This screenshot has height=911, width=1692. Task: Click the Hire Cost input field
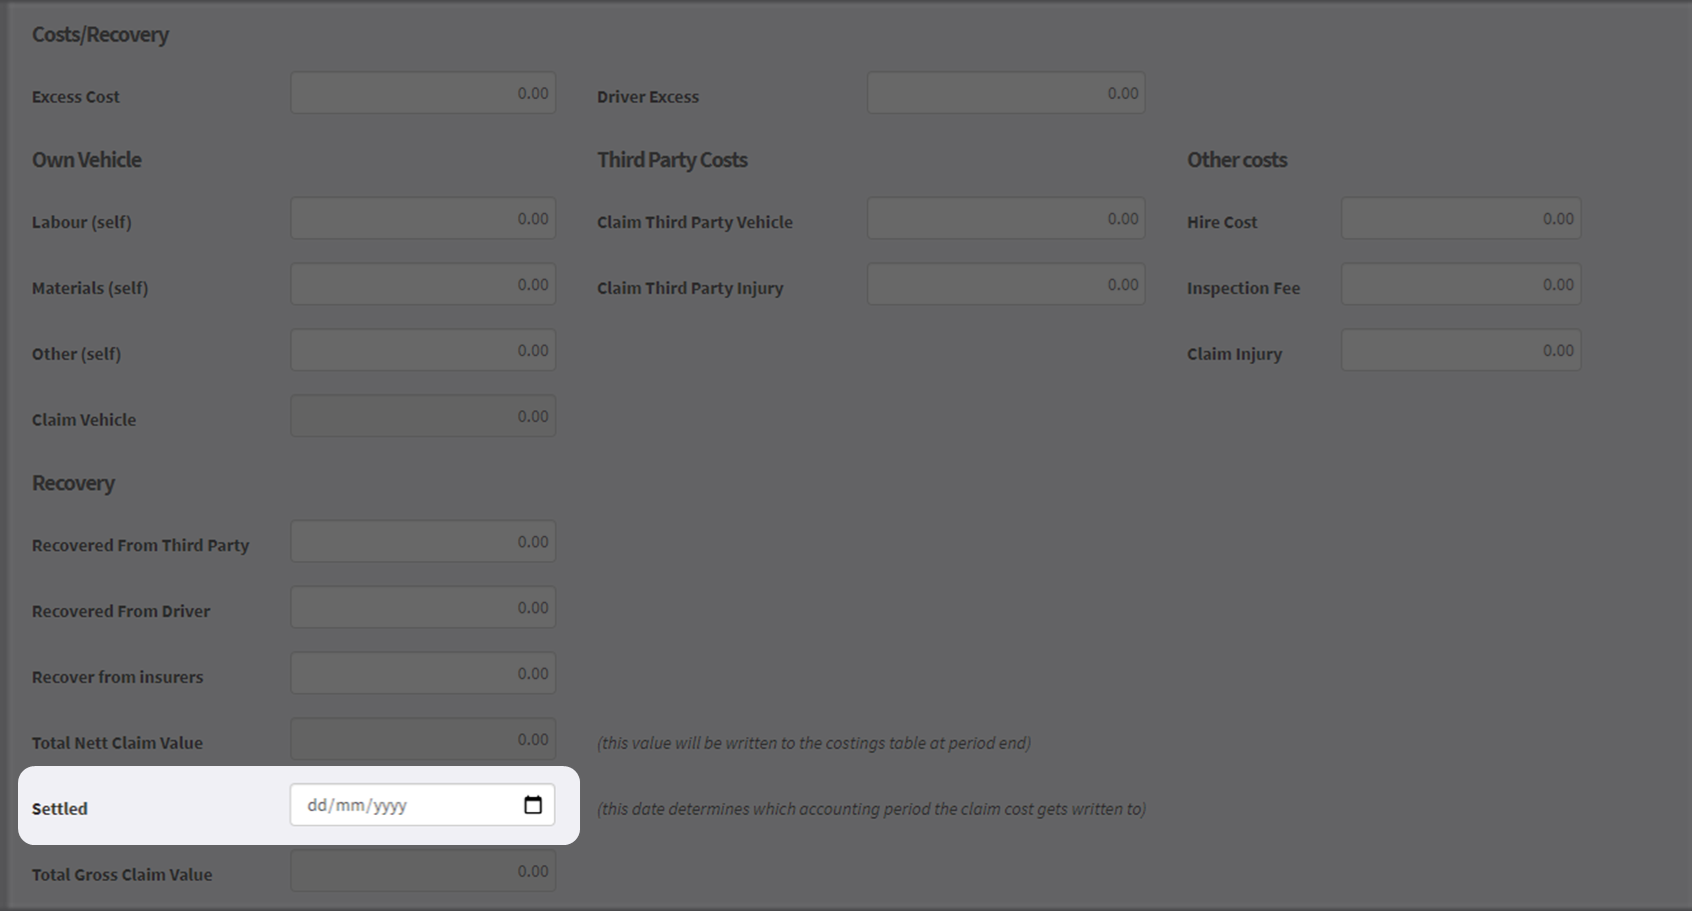tap(1461, 218)
